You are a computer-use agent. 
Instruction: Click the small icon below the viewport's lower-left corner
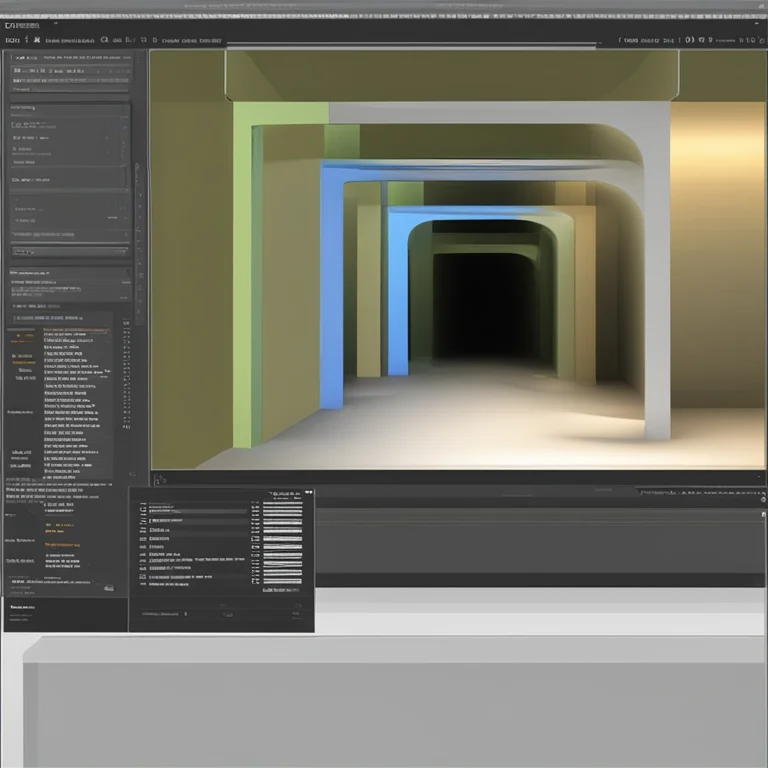pos(160,480)
